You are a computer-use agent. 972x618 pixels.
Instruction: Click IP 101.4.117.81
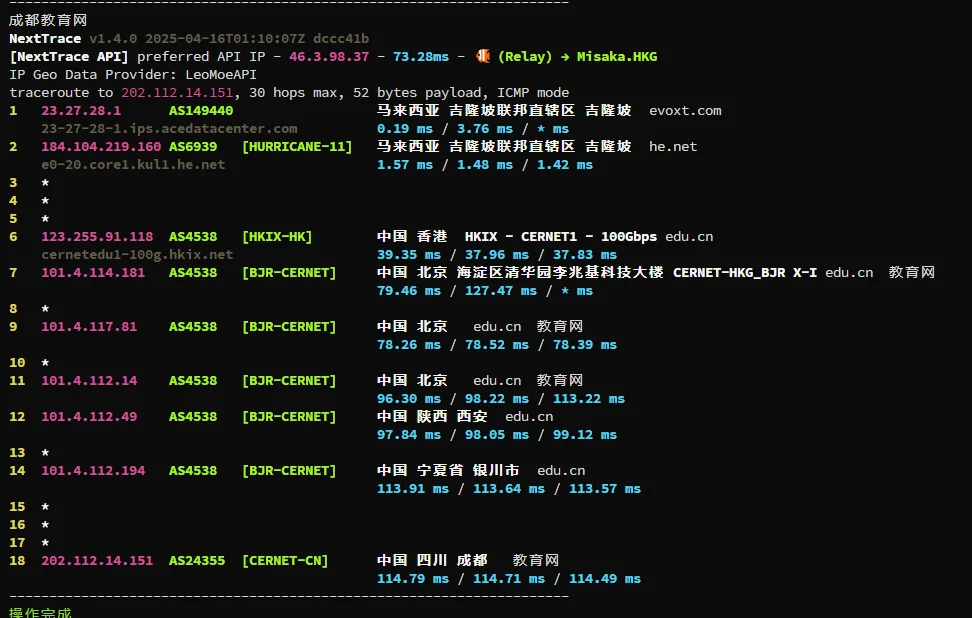89,326
